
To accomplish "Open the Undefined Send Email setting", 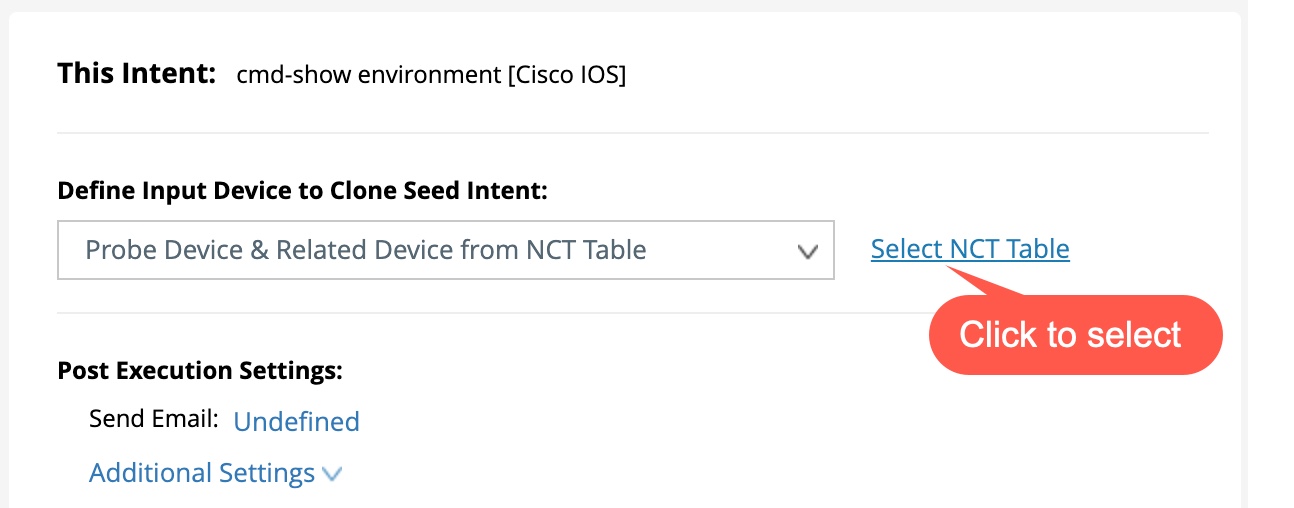I will (296, 422).
